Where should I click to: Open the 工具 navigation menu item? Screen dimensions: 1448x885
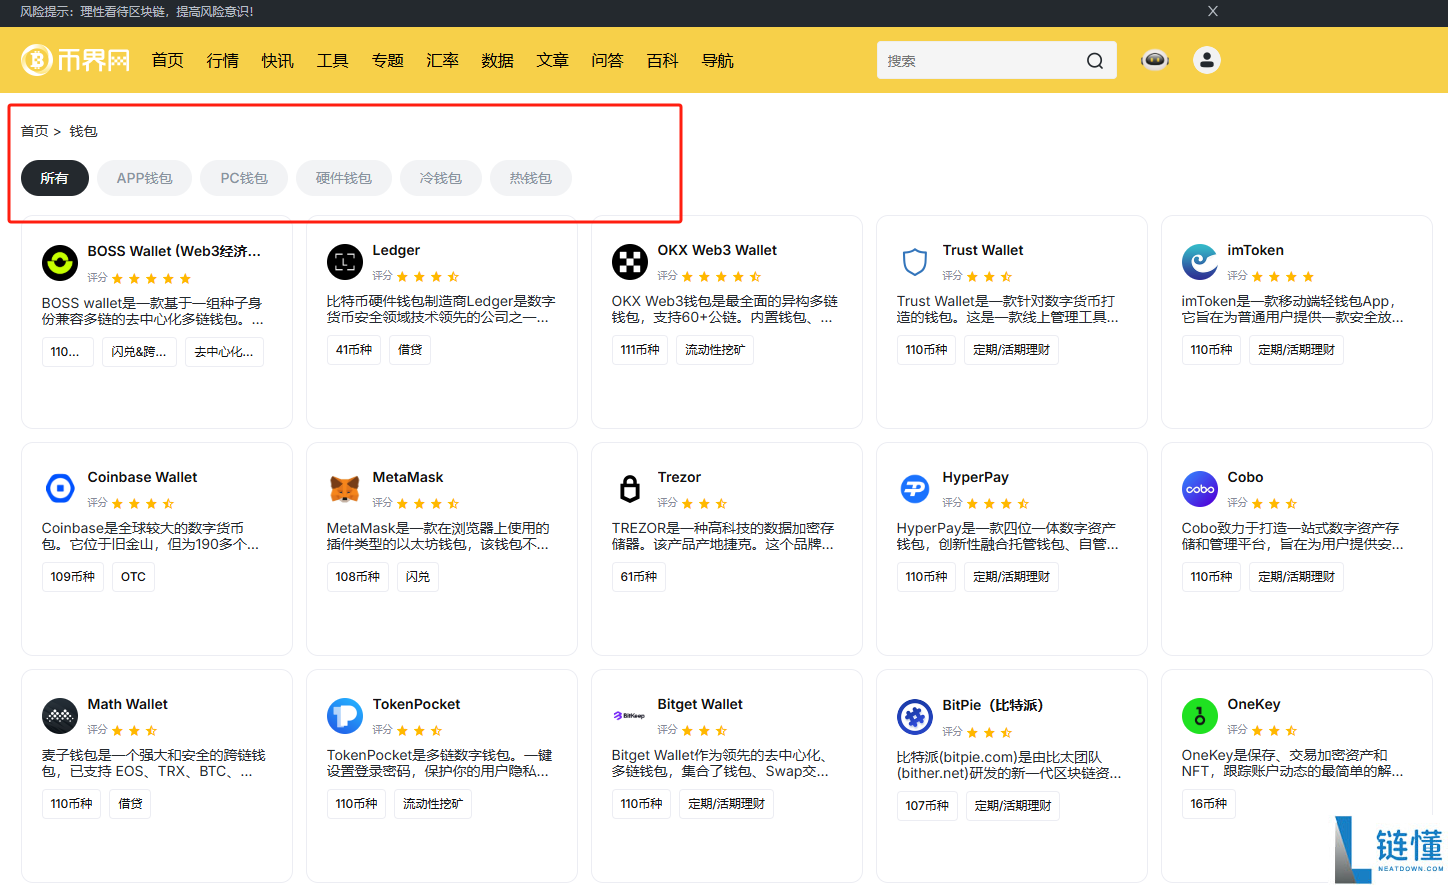pyautogui.click(x=333, y=61)
